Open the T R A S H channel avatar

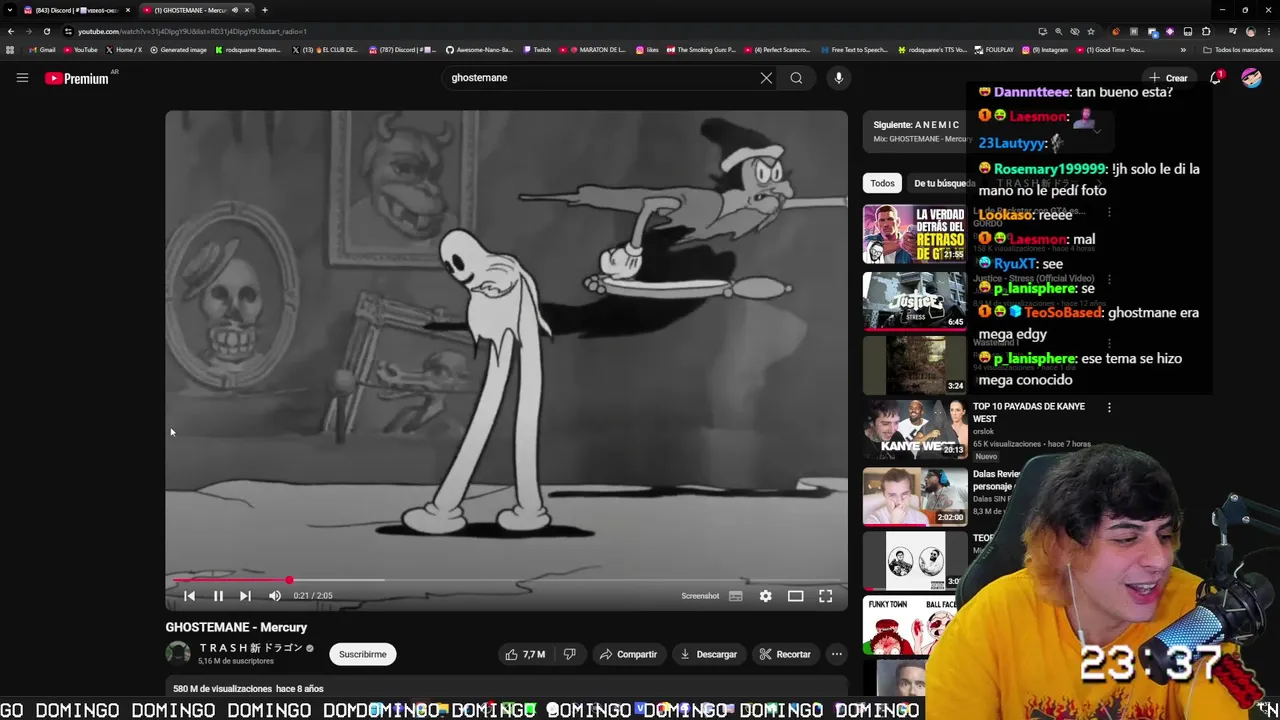(x=178, y=654)
